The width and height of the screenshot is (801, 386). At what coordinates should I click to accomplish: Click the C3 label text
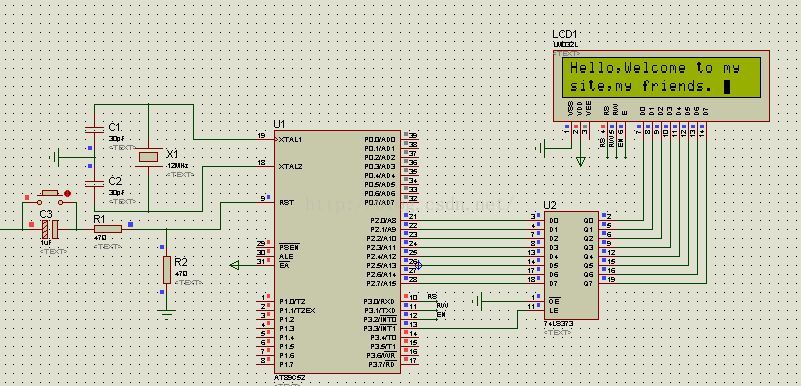tap(46, 214)
